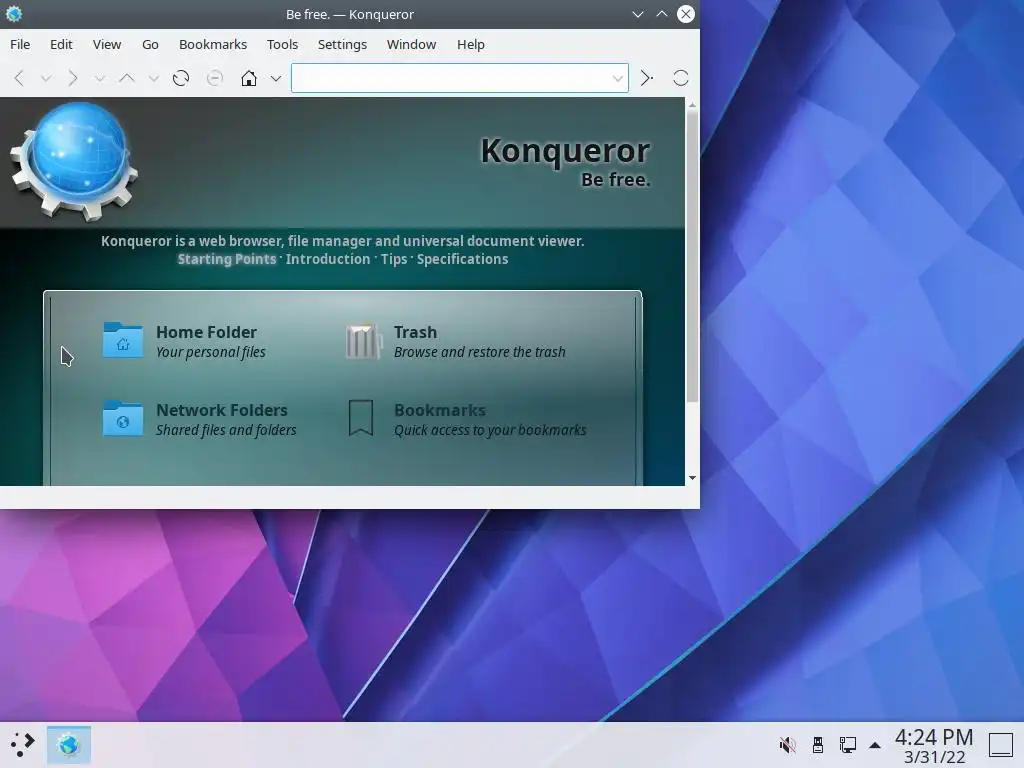Click the throbber animation icon
This screenshot has height=768, width=1024.
coord(680,78)
